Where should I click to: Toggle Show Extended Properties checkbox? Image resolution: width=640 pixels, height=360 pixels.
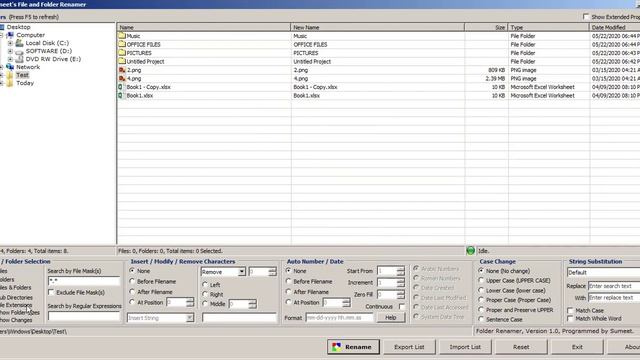pos(586,17)
